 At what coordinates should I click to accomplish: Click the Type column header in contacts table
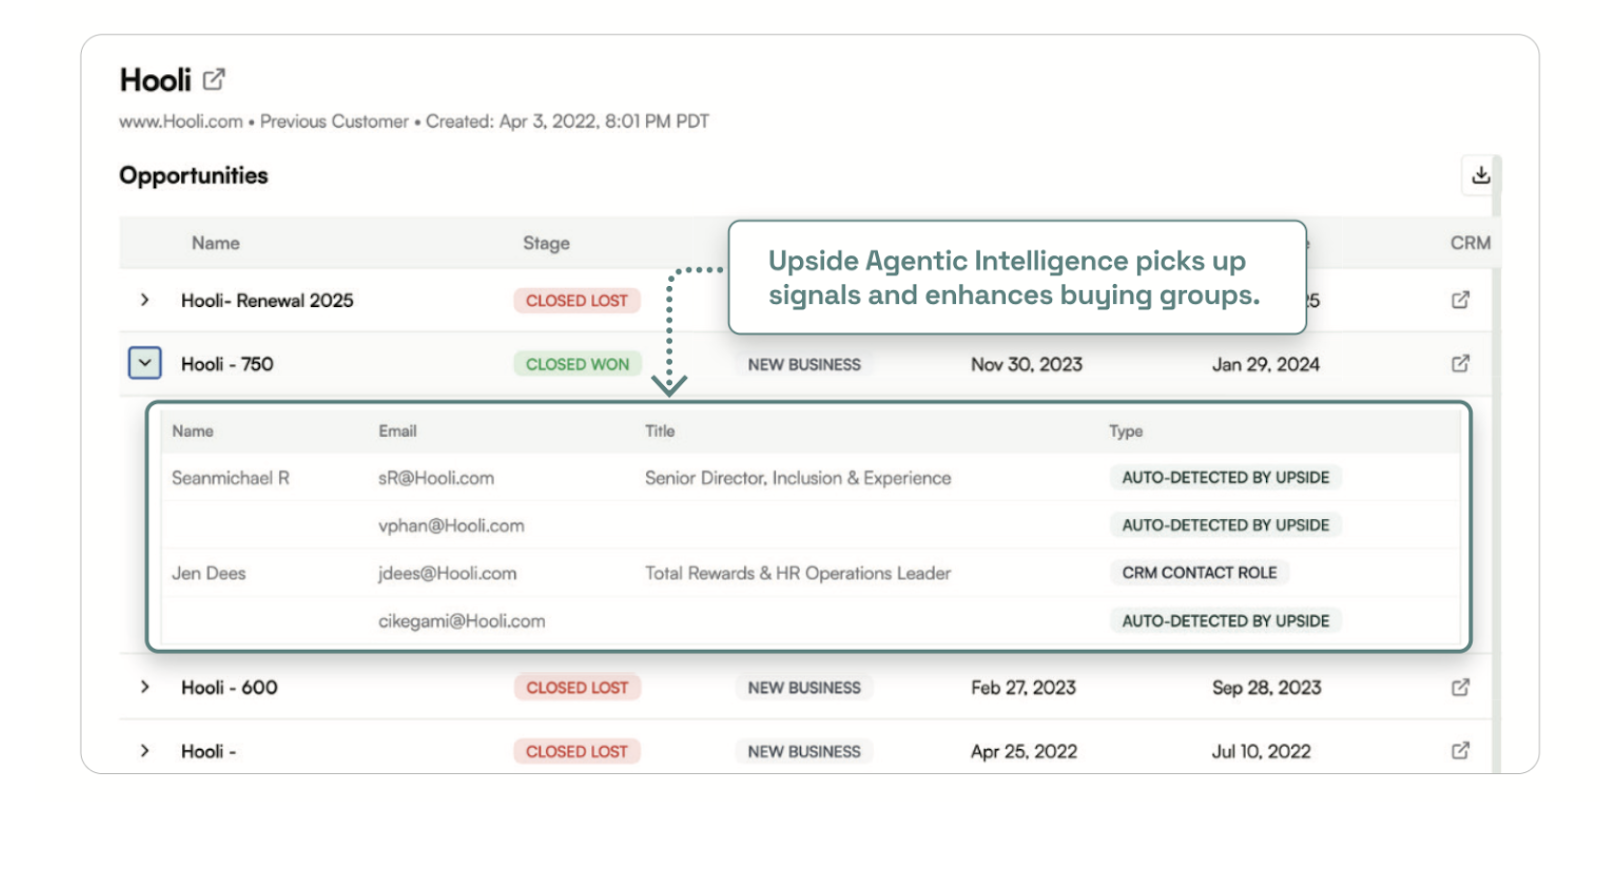coord(1126,431)
